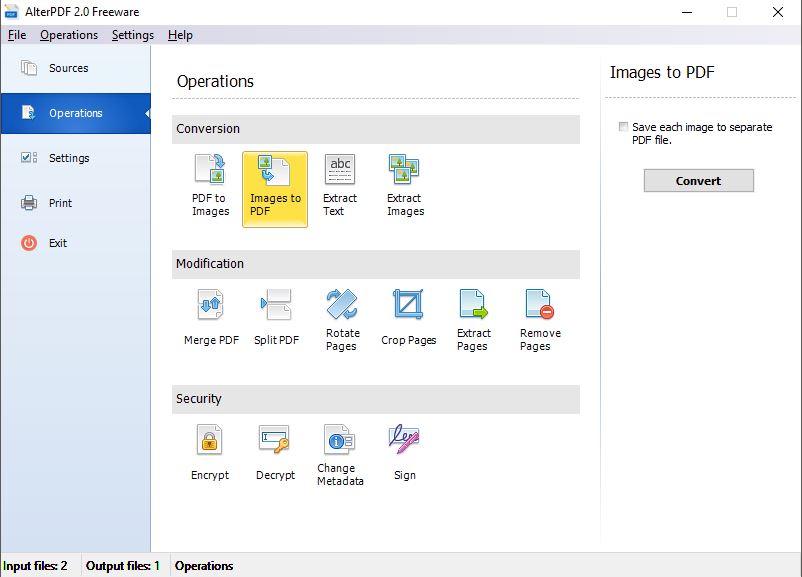Click the Convert button

pos(699,181)
